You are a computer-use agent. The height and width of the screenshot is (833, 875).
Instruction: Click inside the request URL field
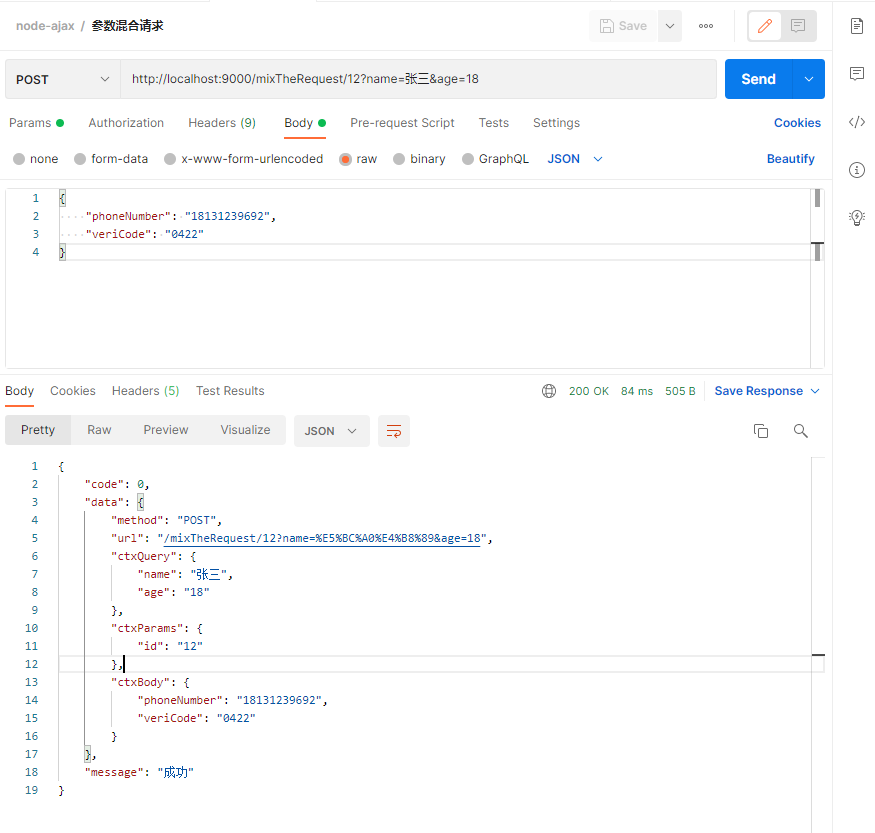click(x=418, y=79)
